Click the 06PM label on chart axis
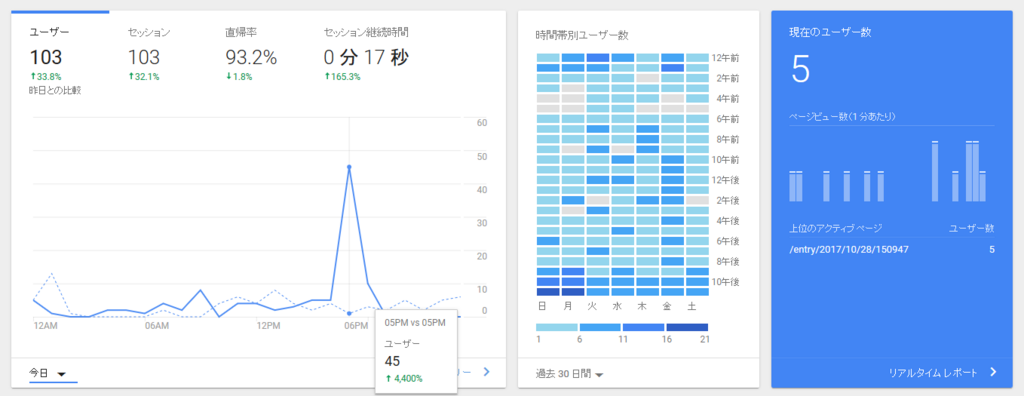Image resolution: width=1024 pixels, height=396 pixels. pyautogui.click(x=356, y=325)
